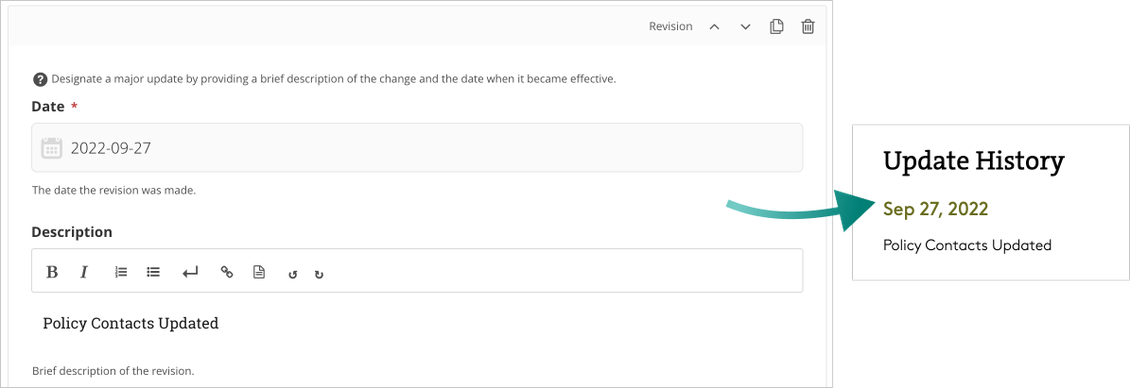Click the Date field showing 2022-09-27

coord(417,147)
